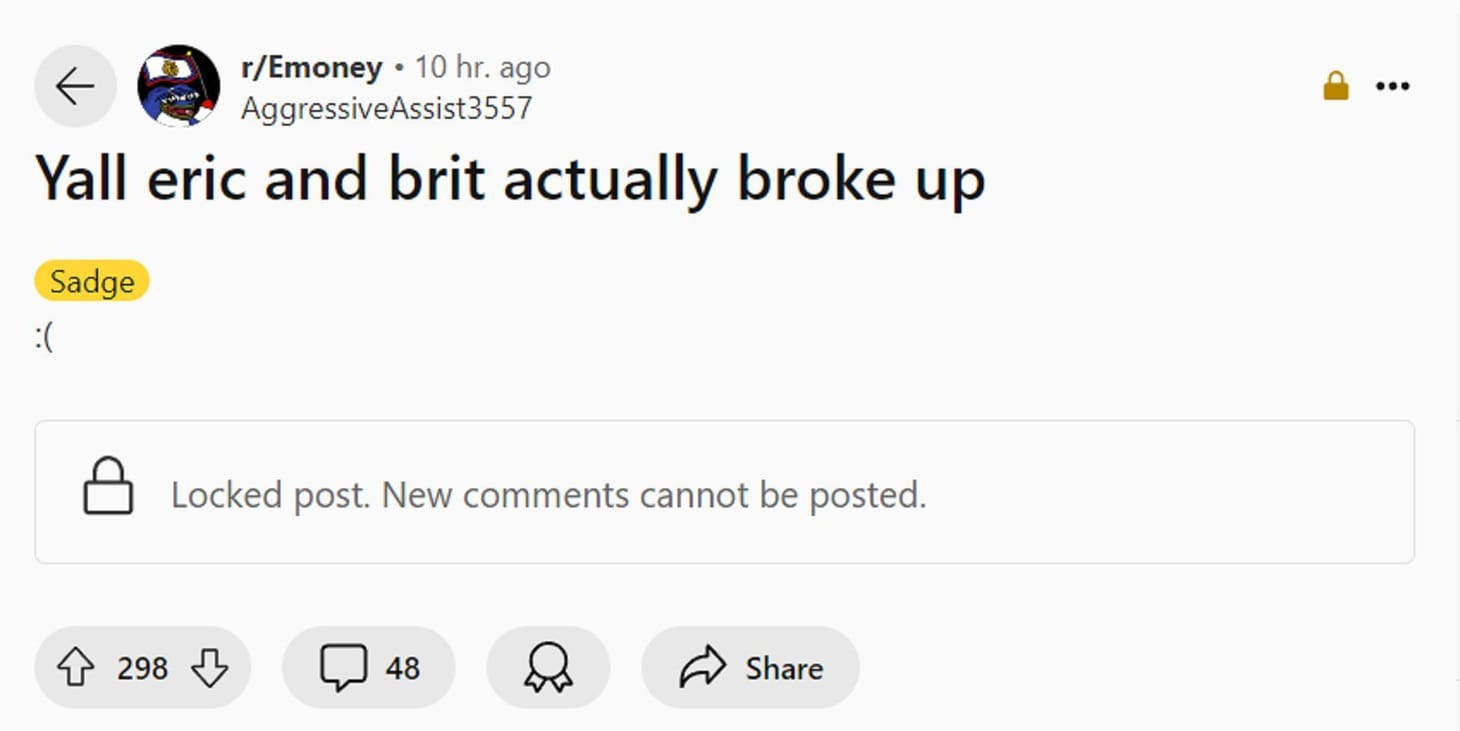Click the Share button

tap(750, 667)
